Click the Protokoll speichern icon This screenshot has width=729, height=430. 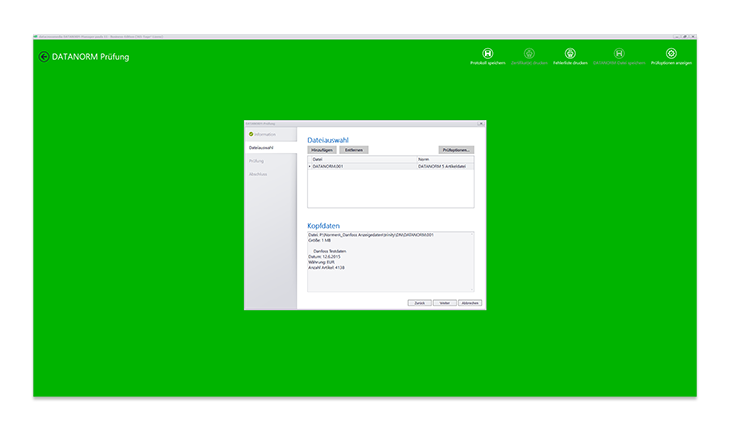click(487, 53)
